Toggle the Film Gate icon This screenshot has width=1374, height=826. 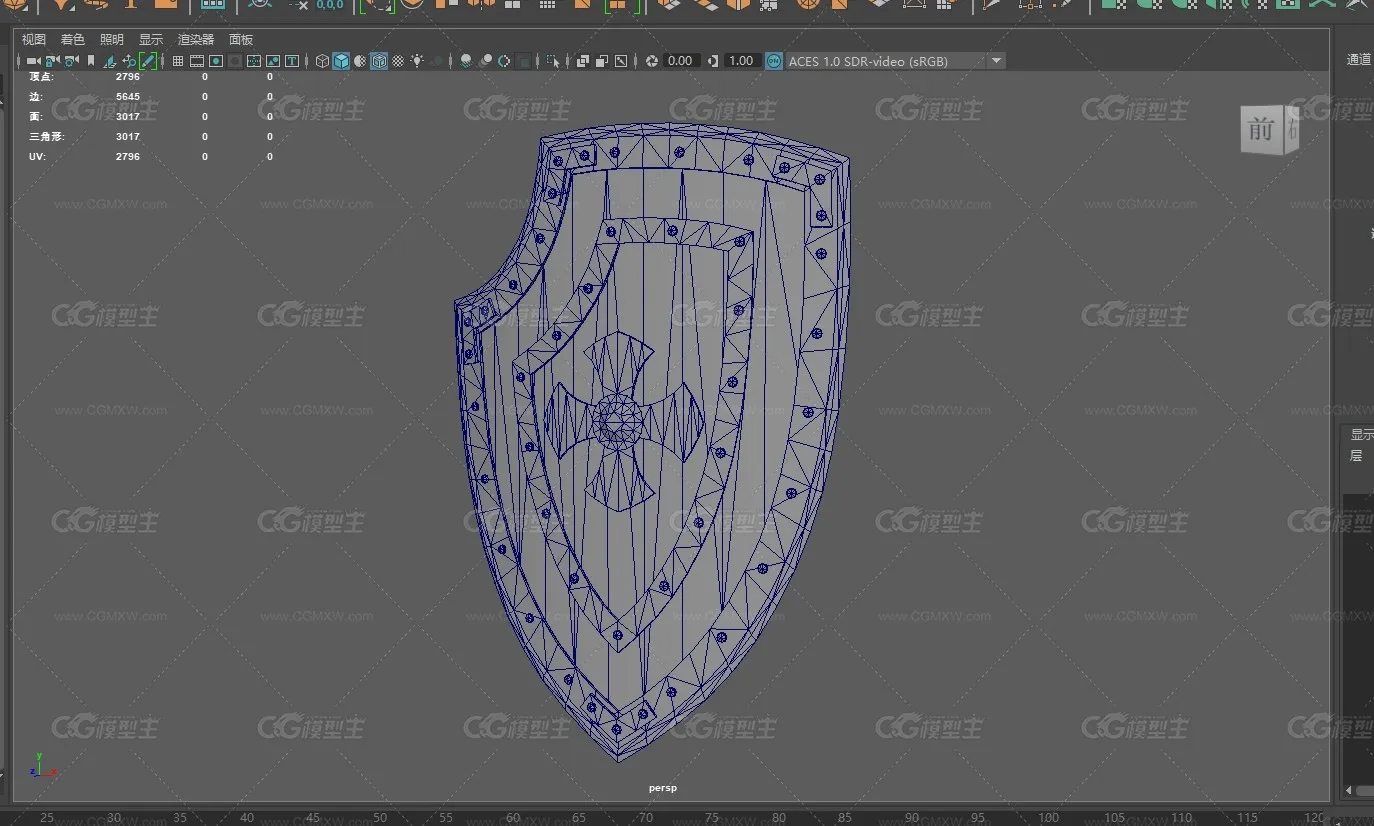pos(197,61)
